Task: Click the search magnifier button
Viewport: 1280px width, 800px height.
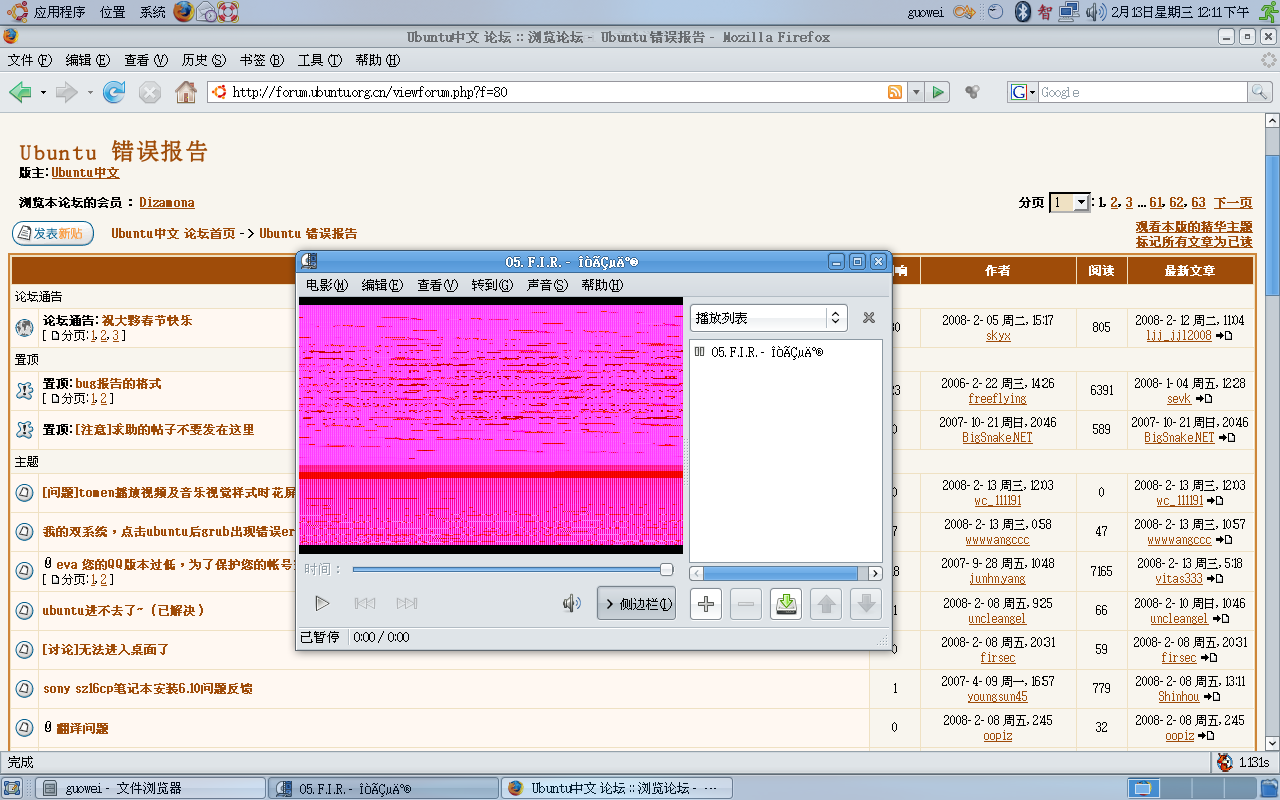Action: click(x=1261, y=92)
